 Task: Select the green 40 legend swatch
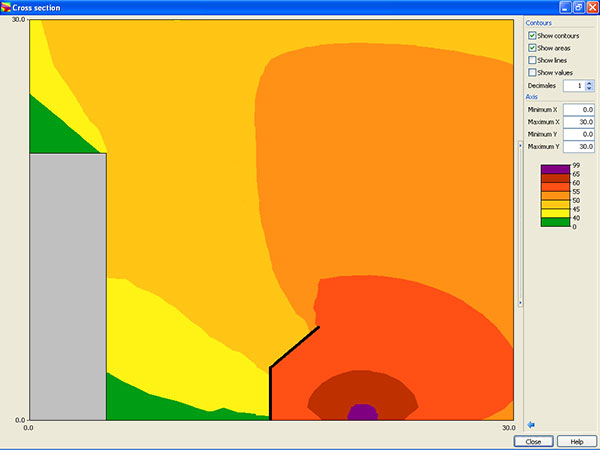tap(555, 222)
